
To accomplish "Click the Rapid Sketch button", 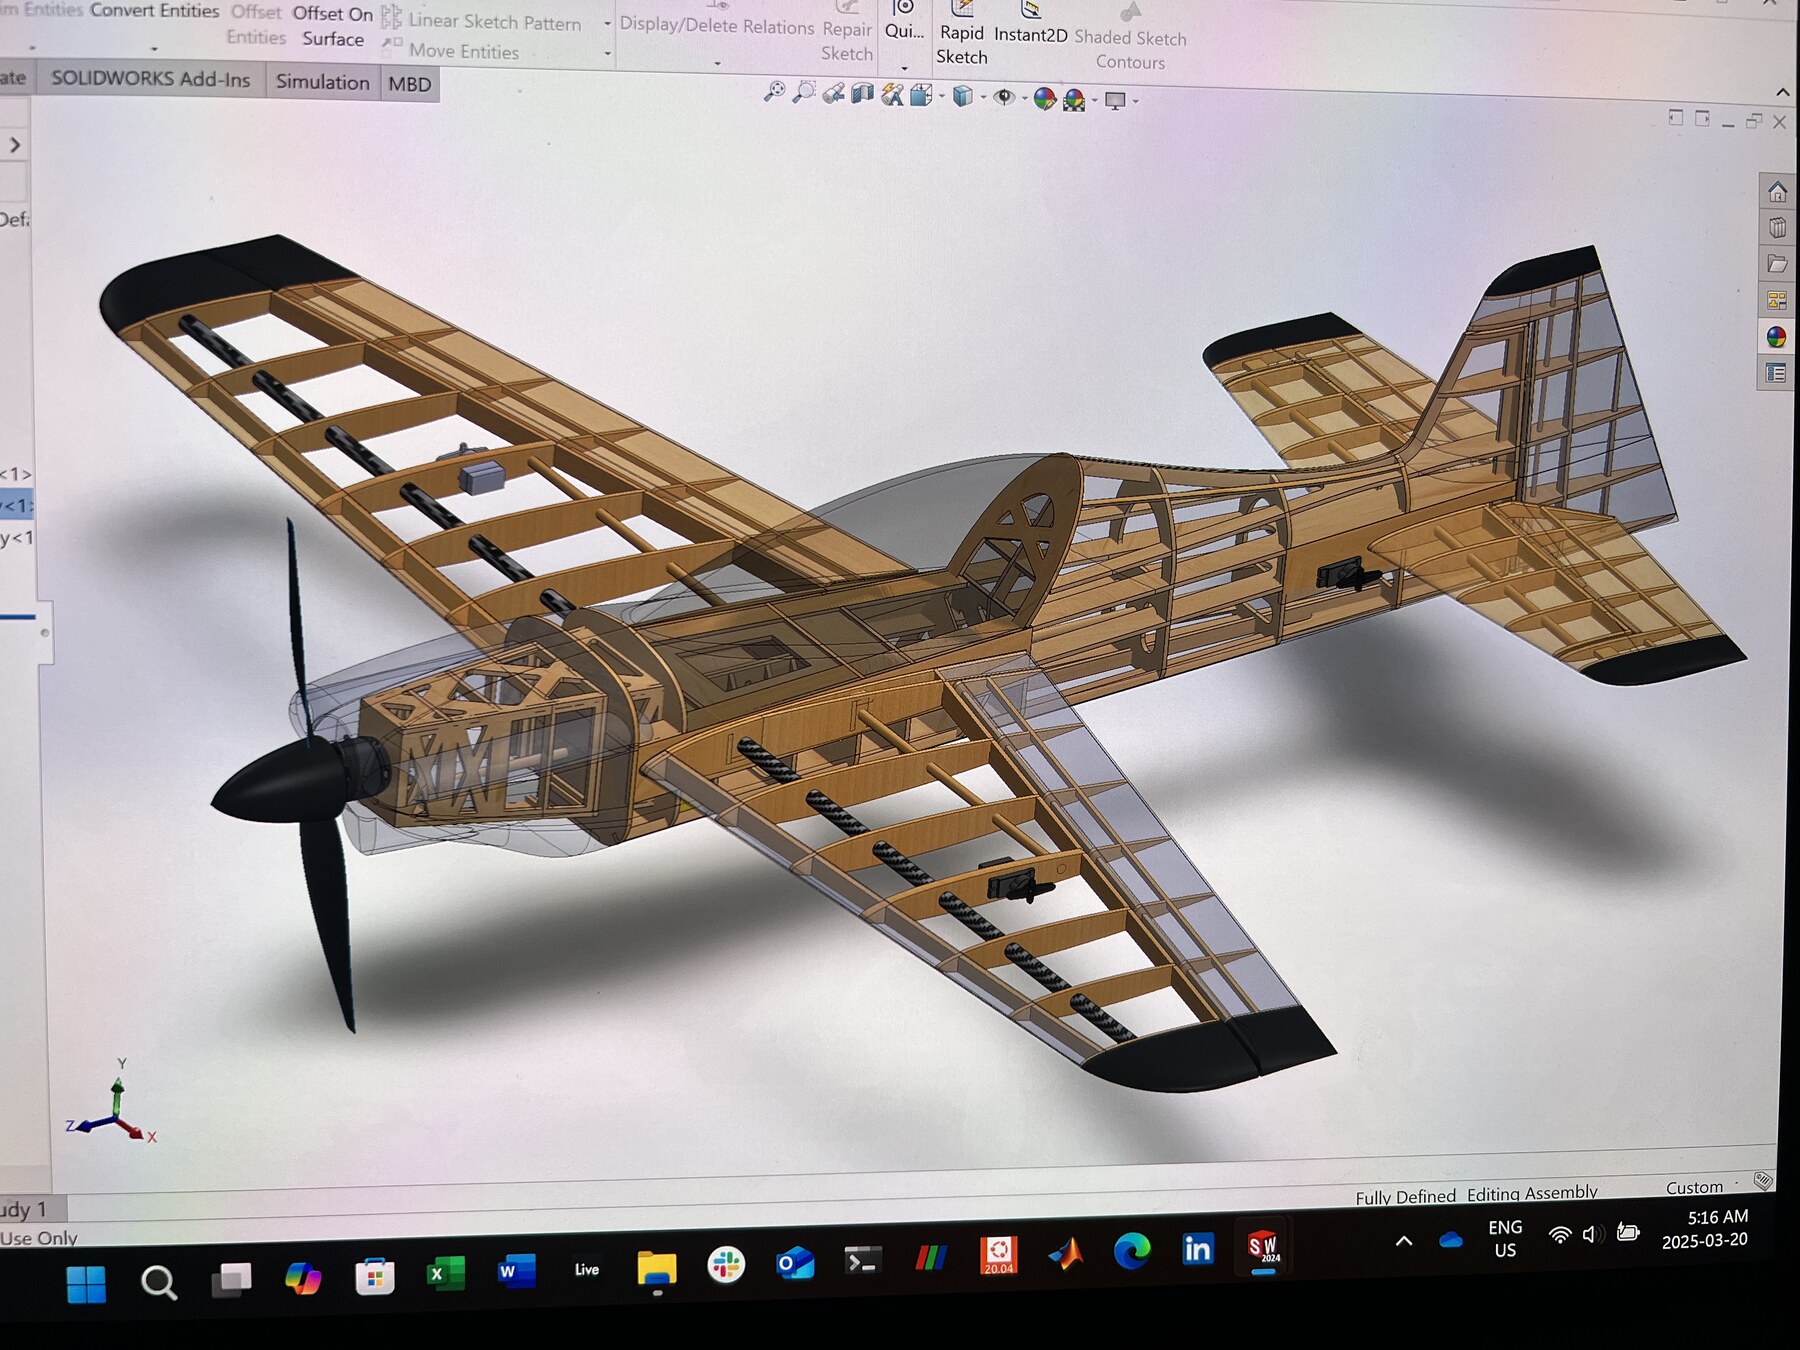I will click(x=962, y=34).
